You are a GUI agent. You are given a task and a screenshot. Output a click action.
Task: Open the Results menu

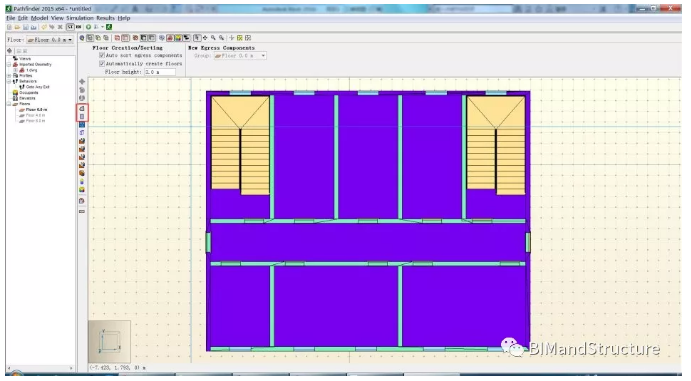coord(105,18)
